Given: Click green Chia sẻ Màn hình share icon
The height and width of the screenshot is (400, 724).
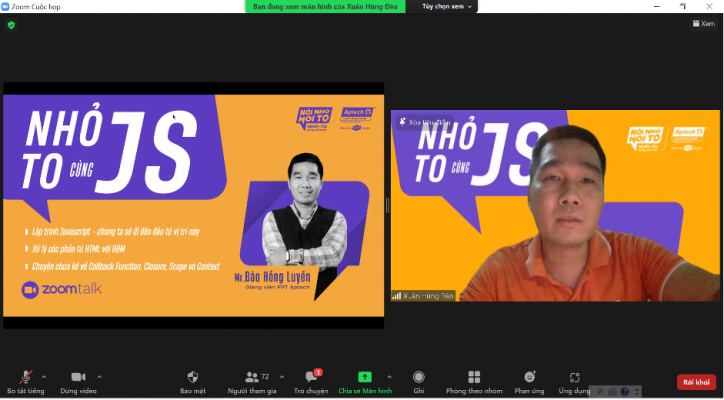Looking at the screenshot, I should [x=365, y=376].
